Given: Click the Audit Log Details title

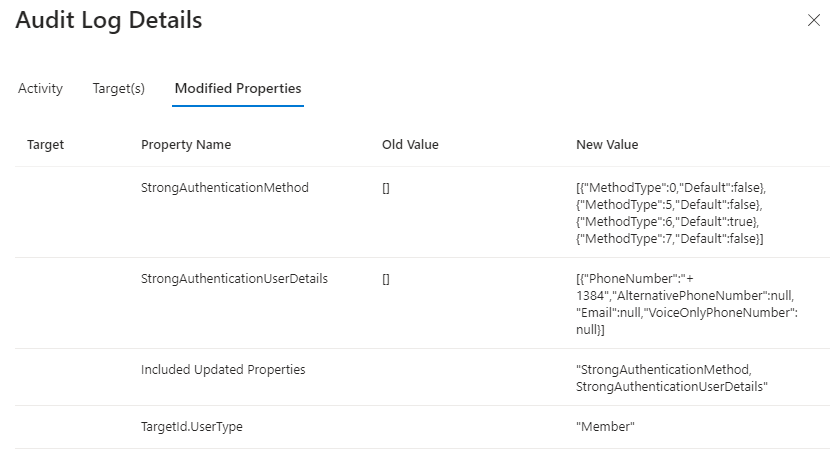Looking at the screenshot, I should (x=108, y=20).
